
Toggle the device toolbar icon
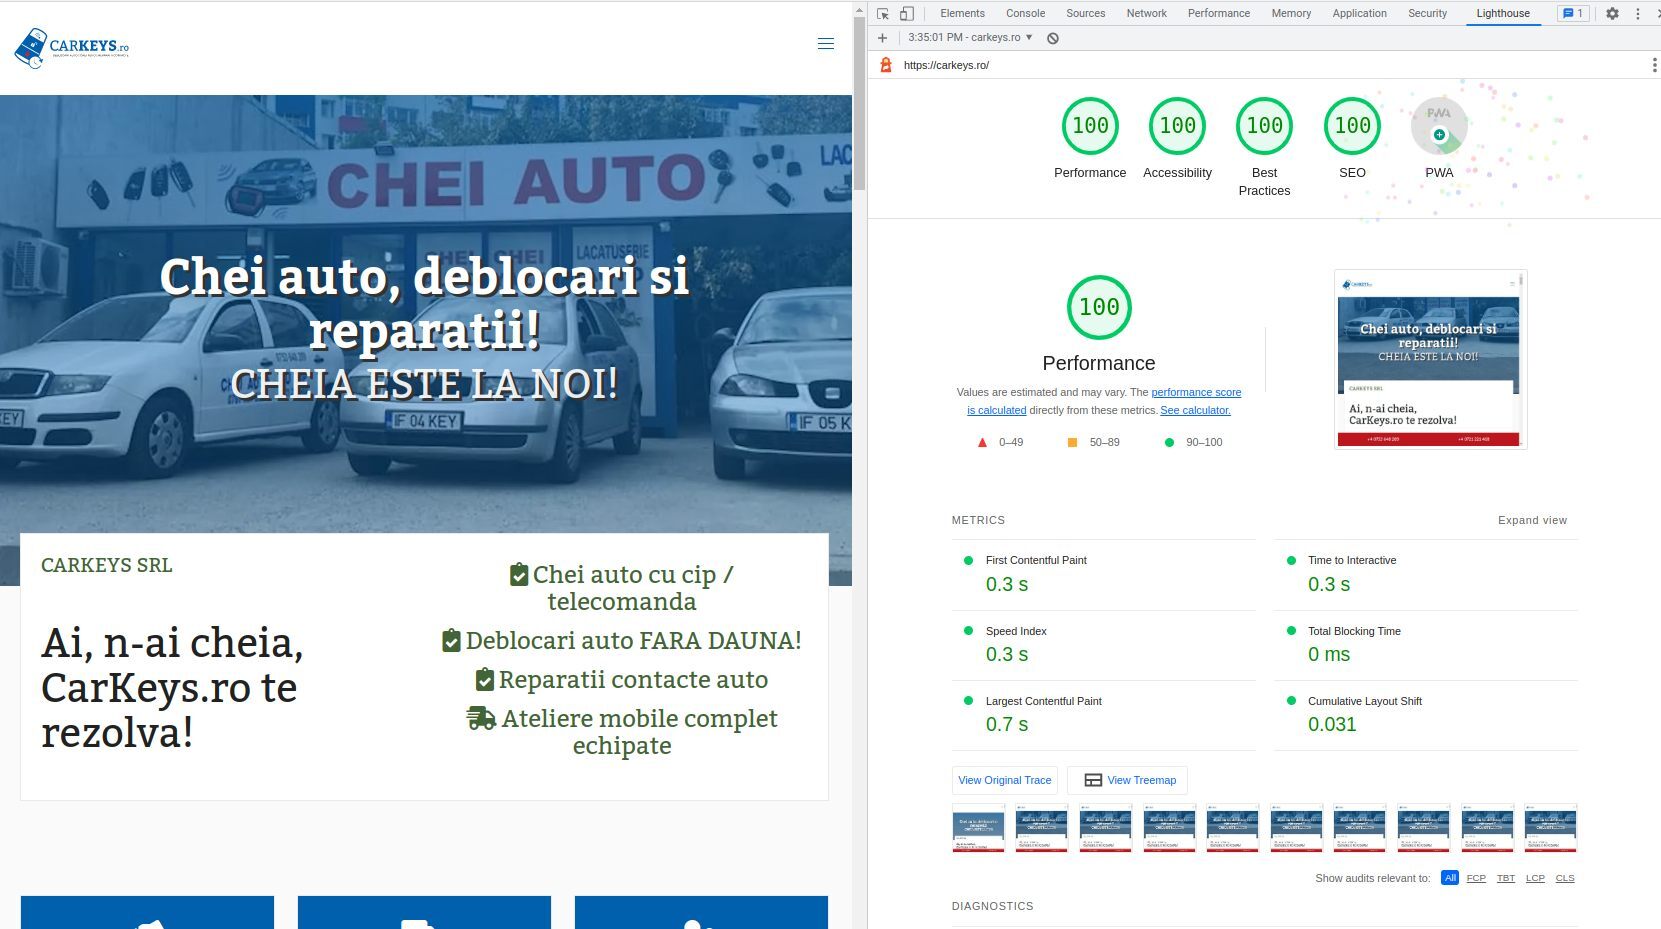(906, 14)
